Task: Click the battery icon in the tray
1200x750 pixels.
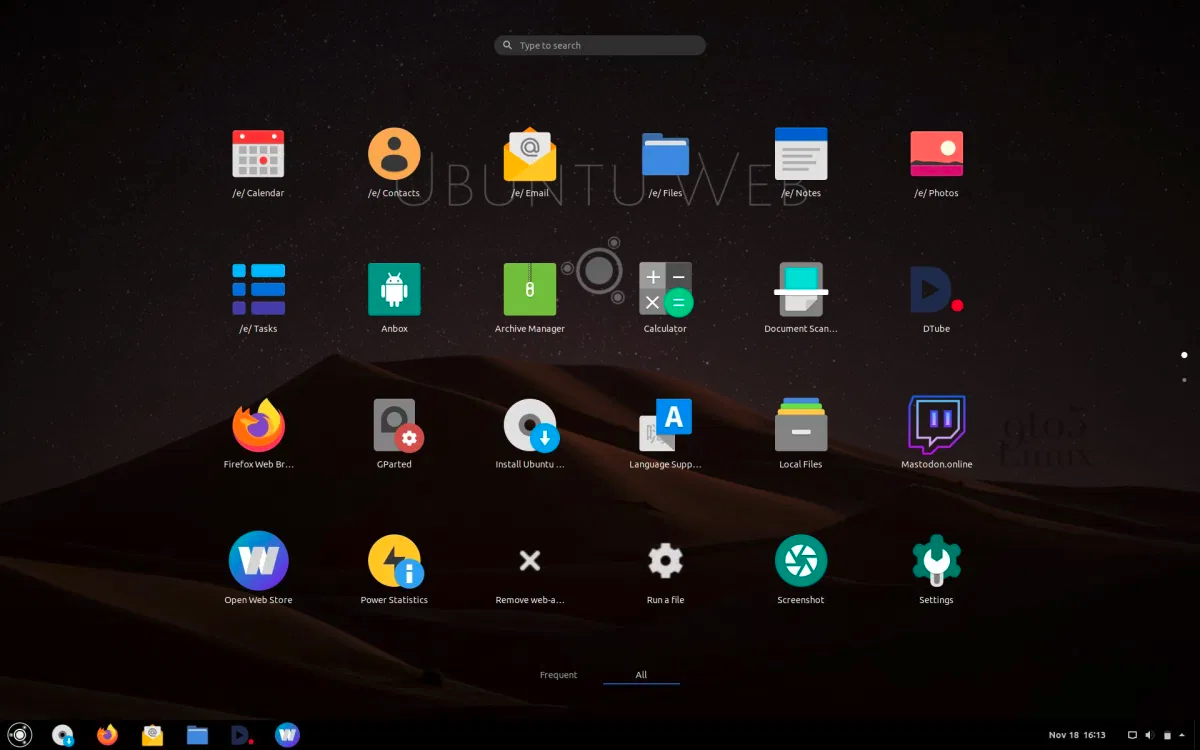Action: click(1166, 735)
